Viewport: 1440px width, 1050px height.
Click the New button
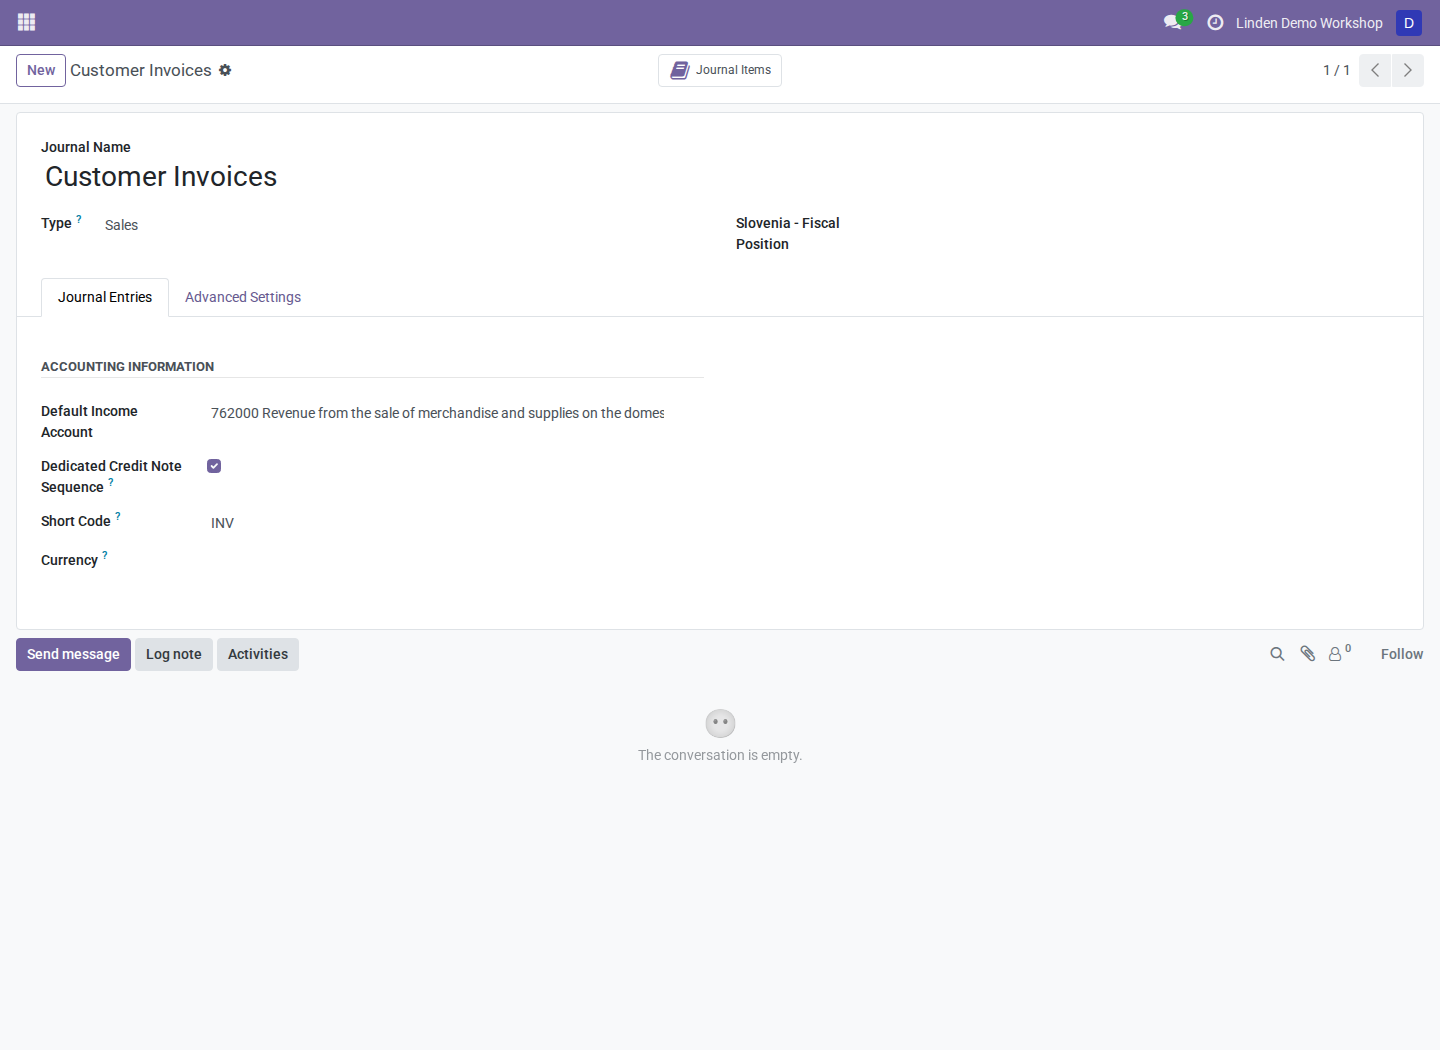tap(41, 70)
